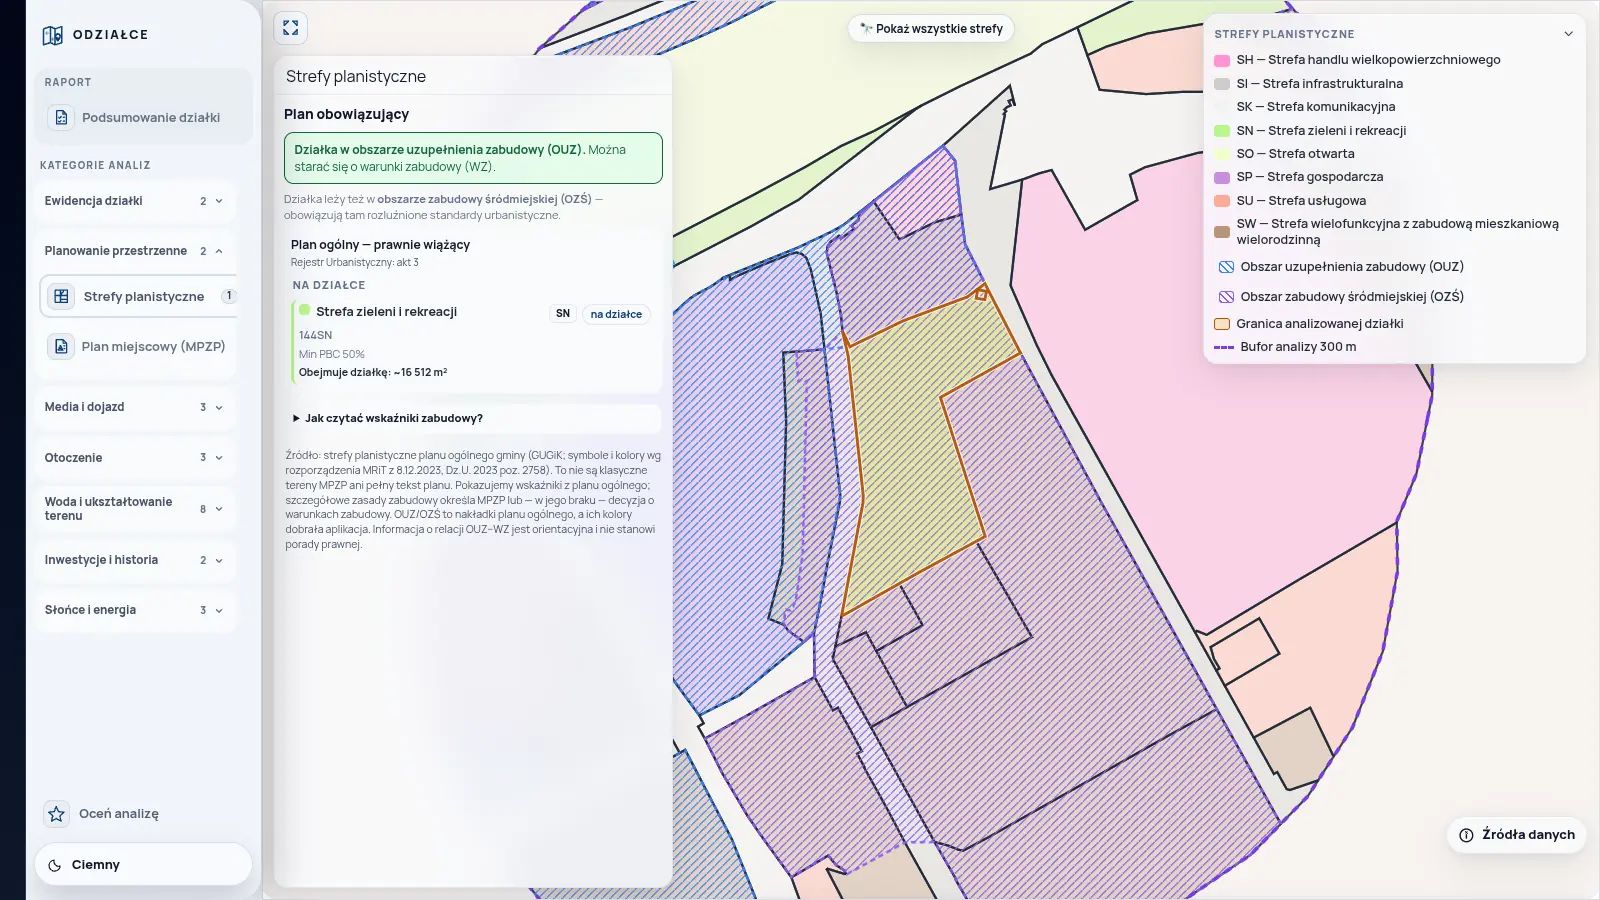Expand the Słońce i energia category
The image size is (1600, 900).
136,610
